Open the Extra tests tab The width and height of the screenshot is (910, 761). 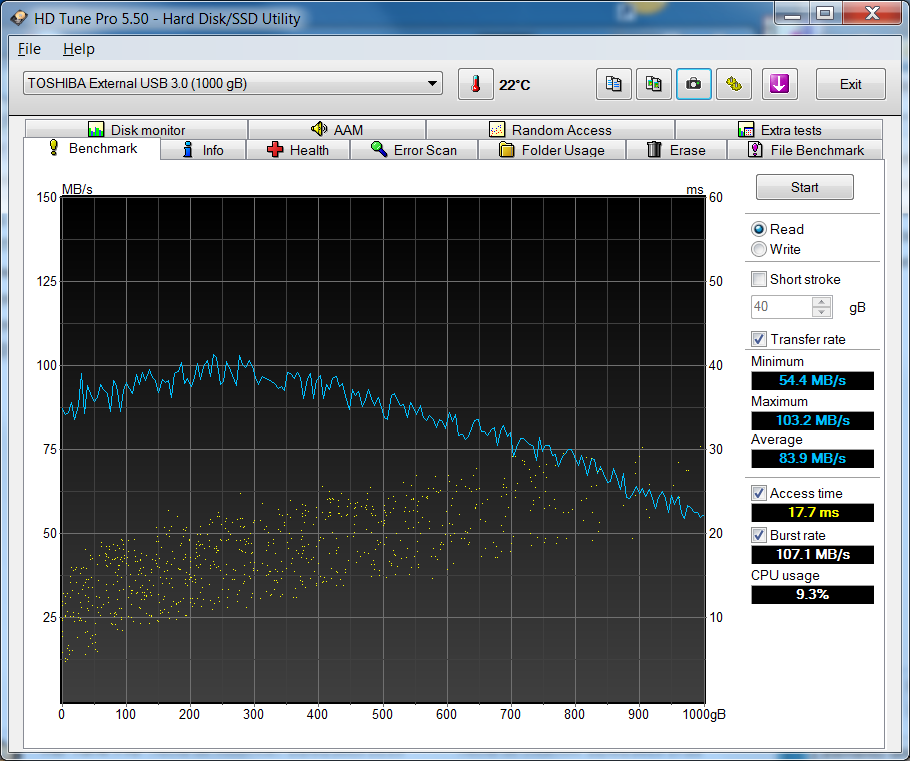779,129
